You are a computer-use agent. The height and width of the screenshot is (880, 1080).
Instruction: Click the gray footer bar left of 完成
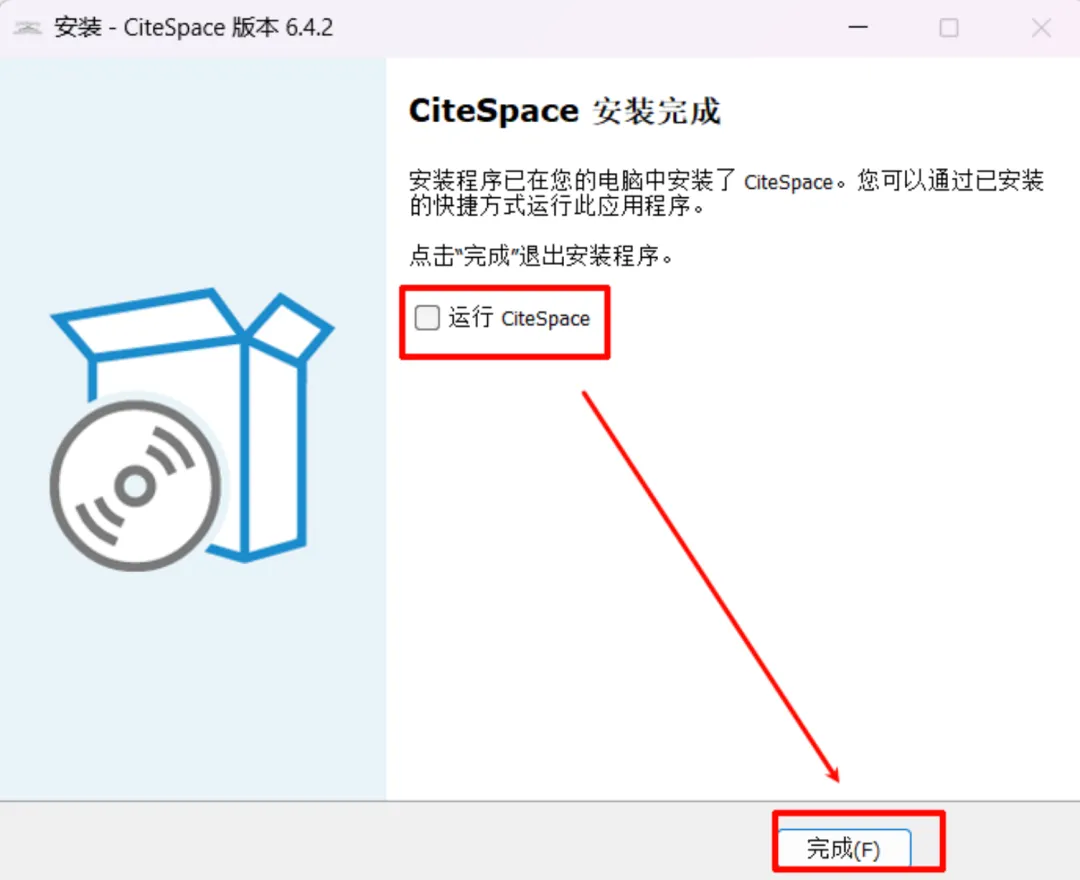386,841
